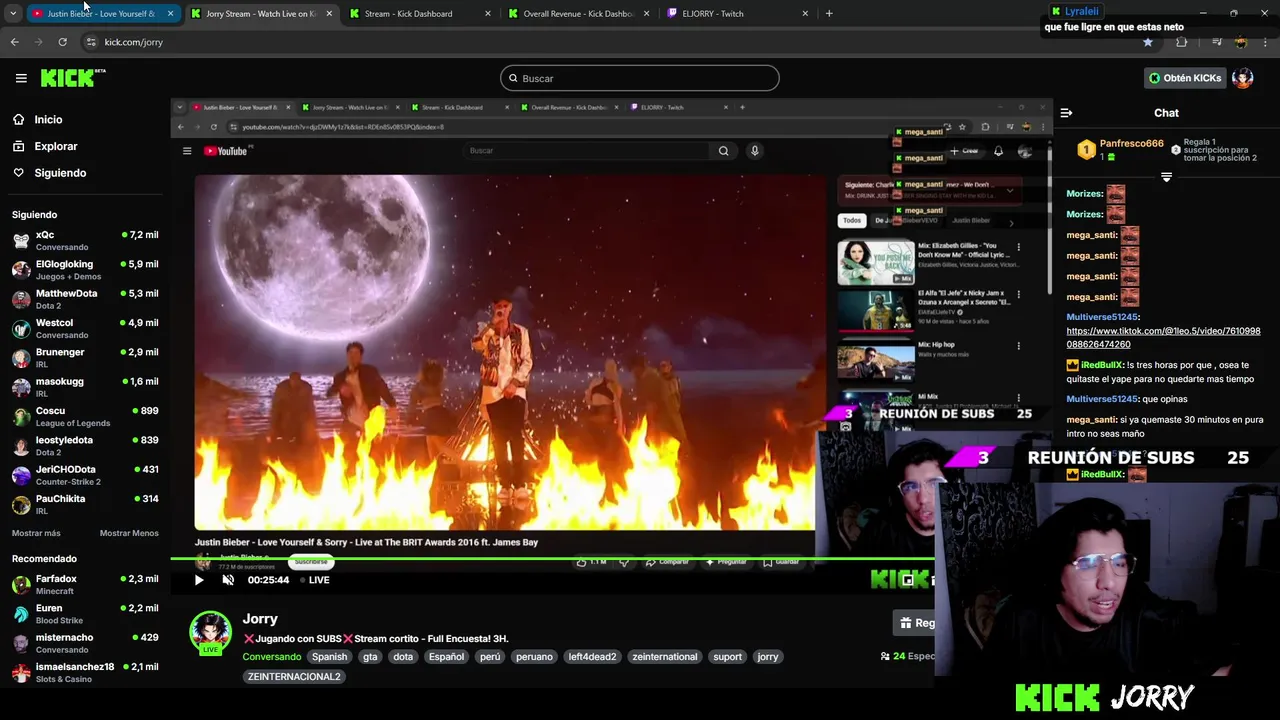Click Multiverse51245 username above the TikTok link
The image size is (1280, 720).
tap(1102, 317)
